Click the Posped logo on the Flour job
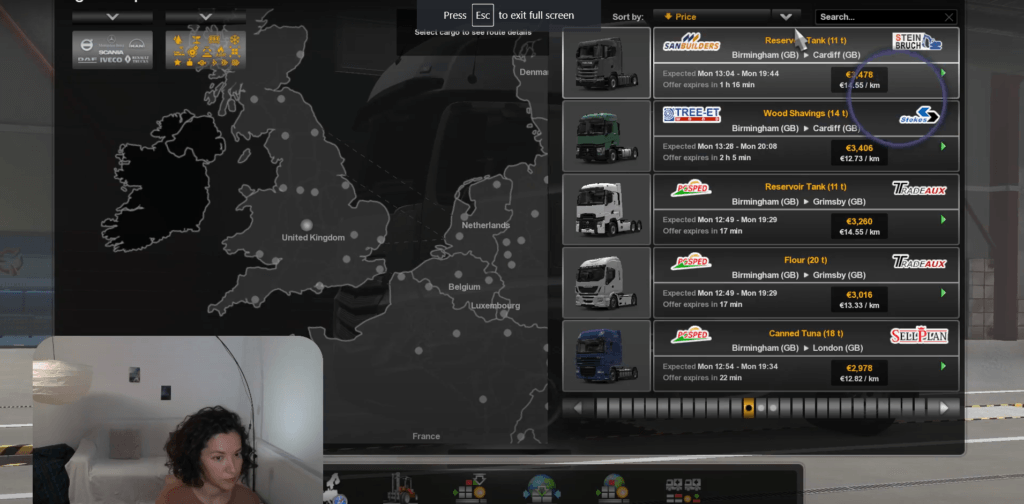The width and height of the screenshot is (1024, 504). tap(691, 262)
